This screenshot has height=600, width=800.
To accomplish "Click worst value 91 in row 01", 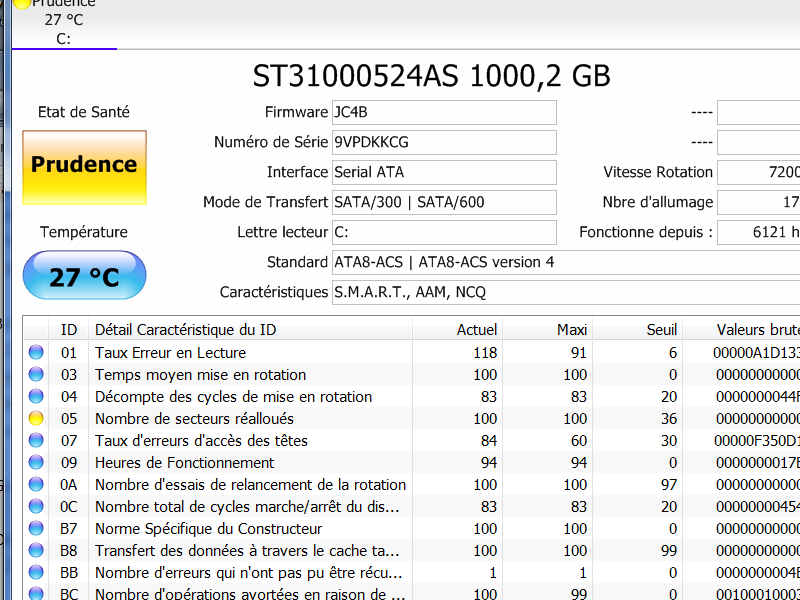I will tap(579, 353).
